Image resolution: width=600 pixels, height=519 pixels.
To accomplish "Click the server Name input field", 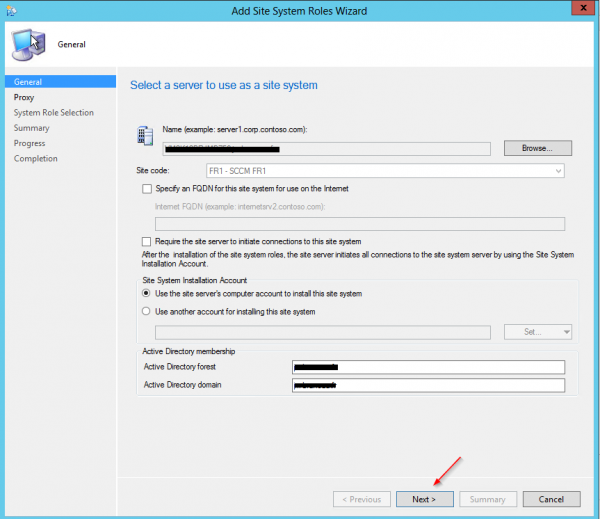I will tap(326, 149).
